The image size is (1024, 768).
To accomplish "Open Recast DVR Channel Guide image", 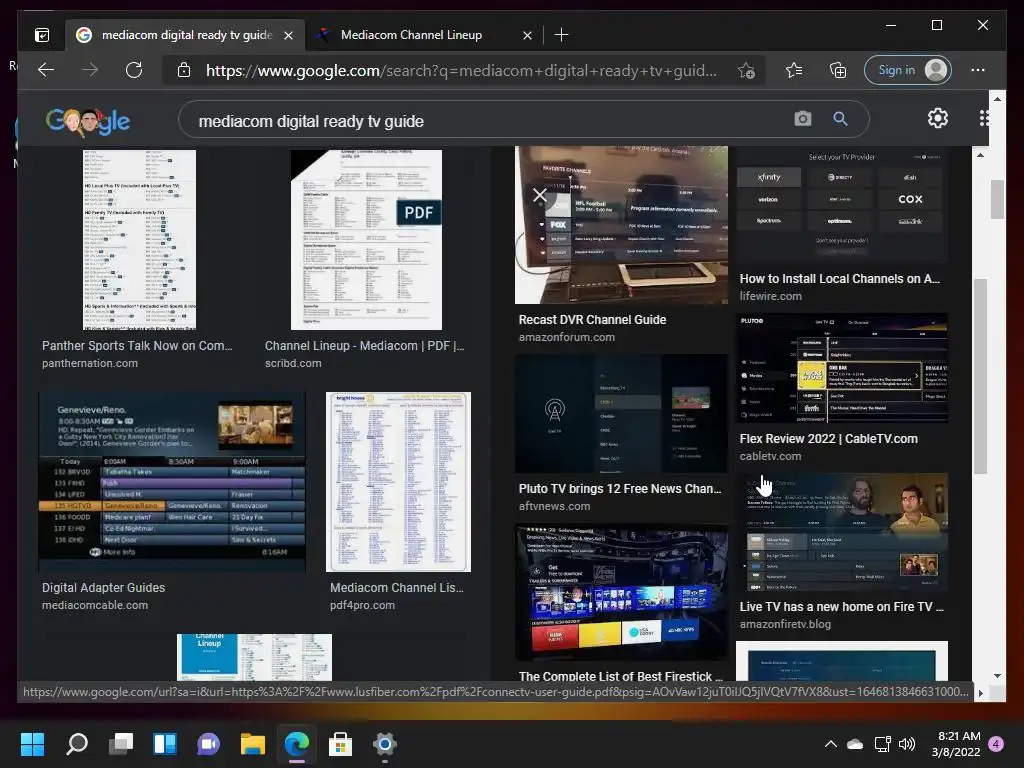I will (x=621, y=225).
